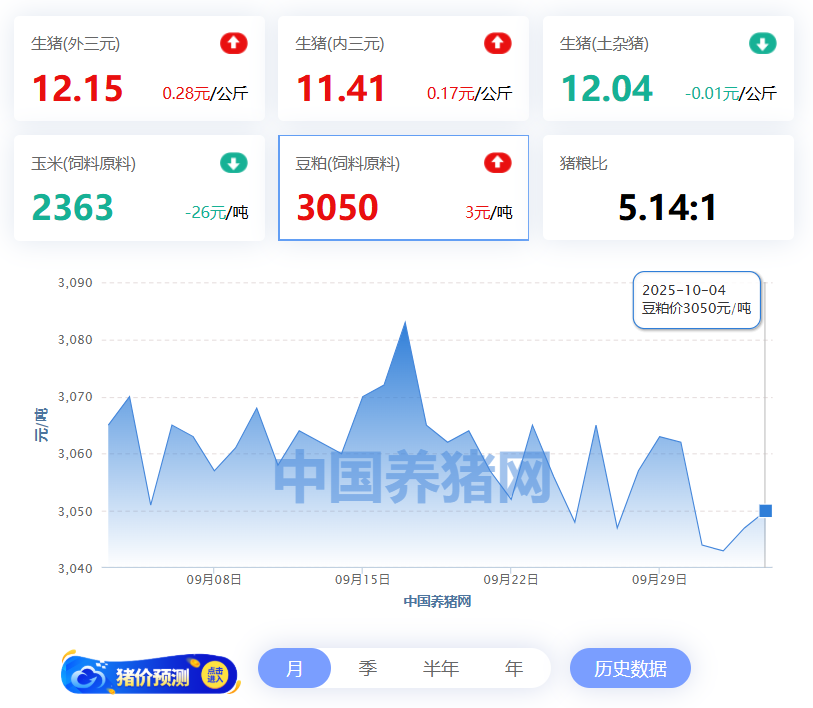Image resolution: width=813 pixels, height=708 pixels.
Task: Select the 月 time range tab
Action: [294, 668]
